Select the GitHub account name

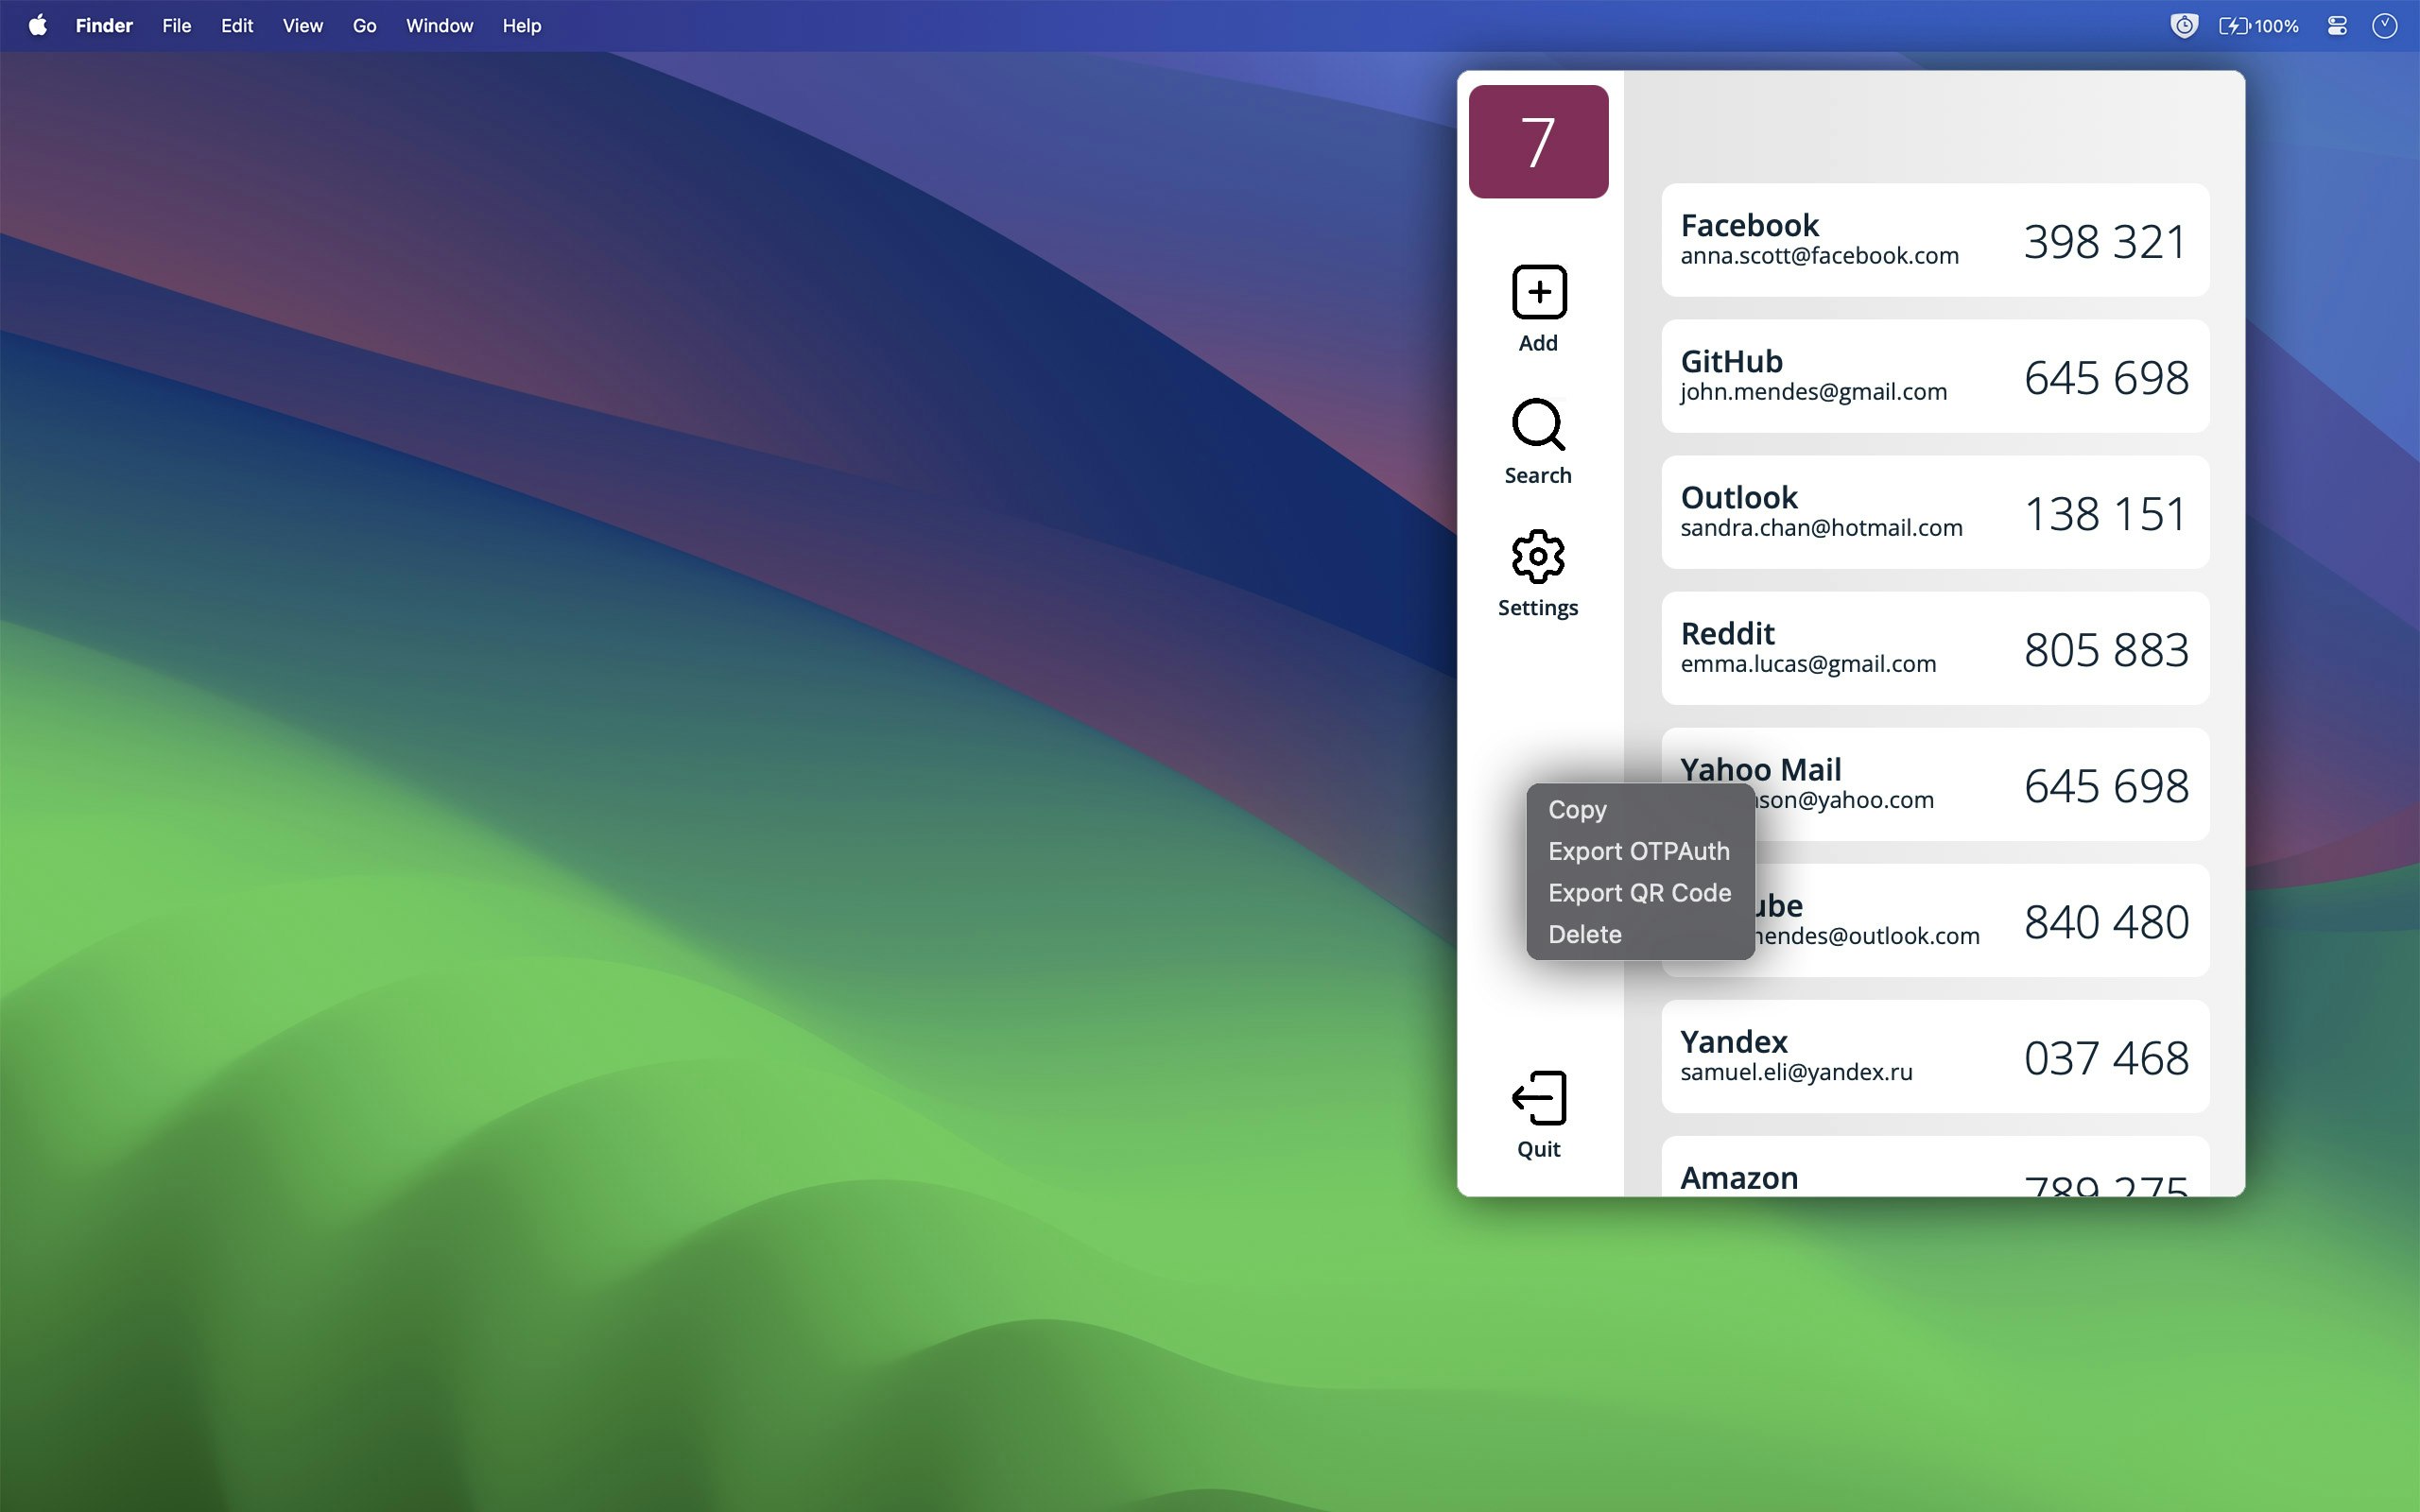tap(1731, 361)
